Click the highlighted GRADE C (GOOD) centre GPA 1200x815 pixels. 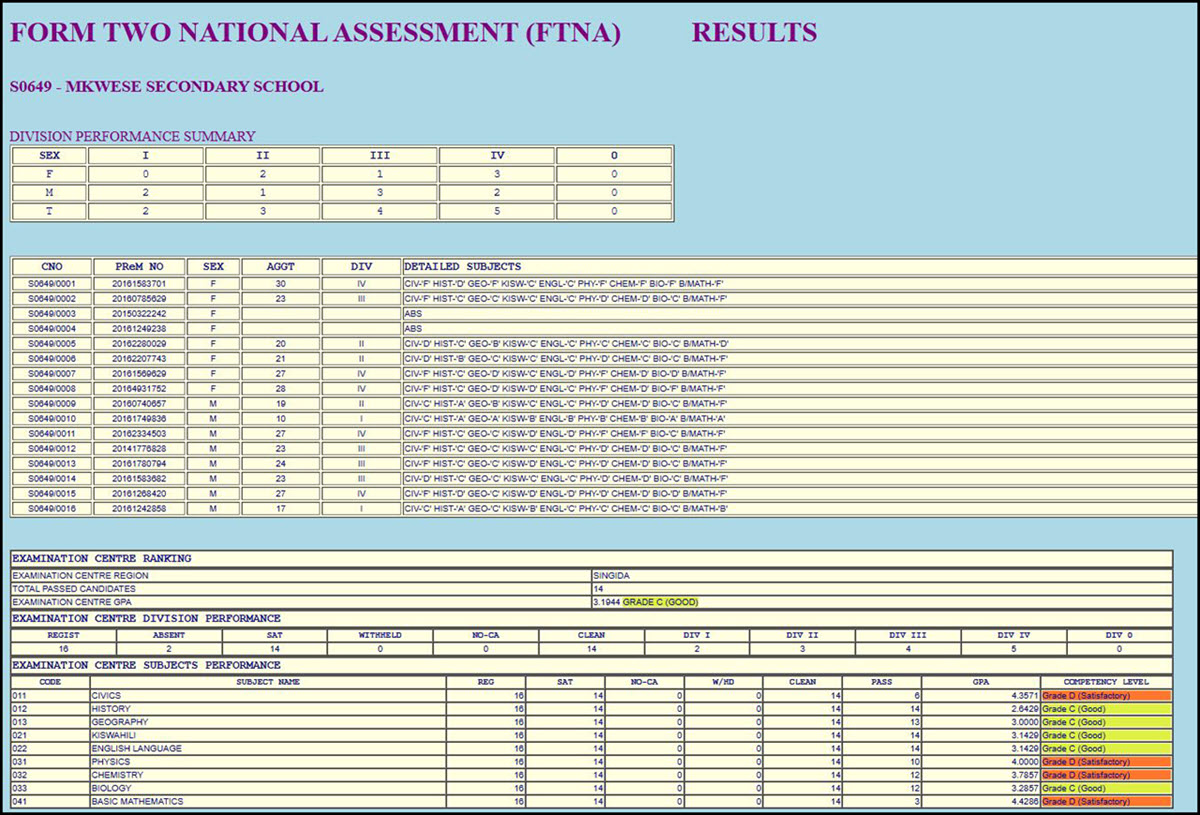[659, 602]
